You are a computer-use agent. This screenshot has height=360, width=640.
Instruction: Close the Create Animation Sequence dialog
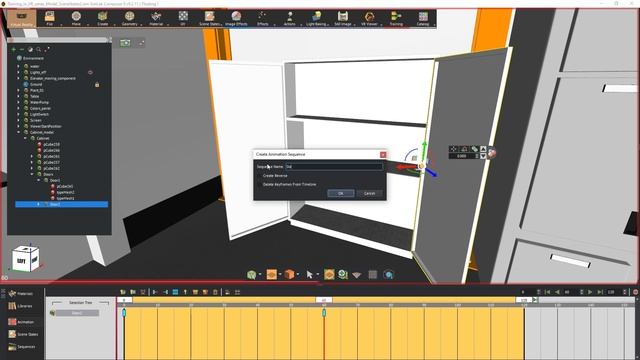pos(383,155)
